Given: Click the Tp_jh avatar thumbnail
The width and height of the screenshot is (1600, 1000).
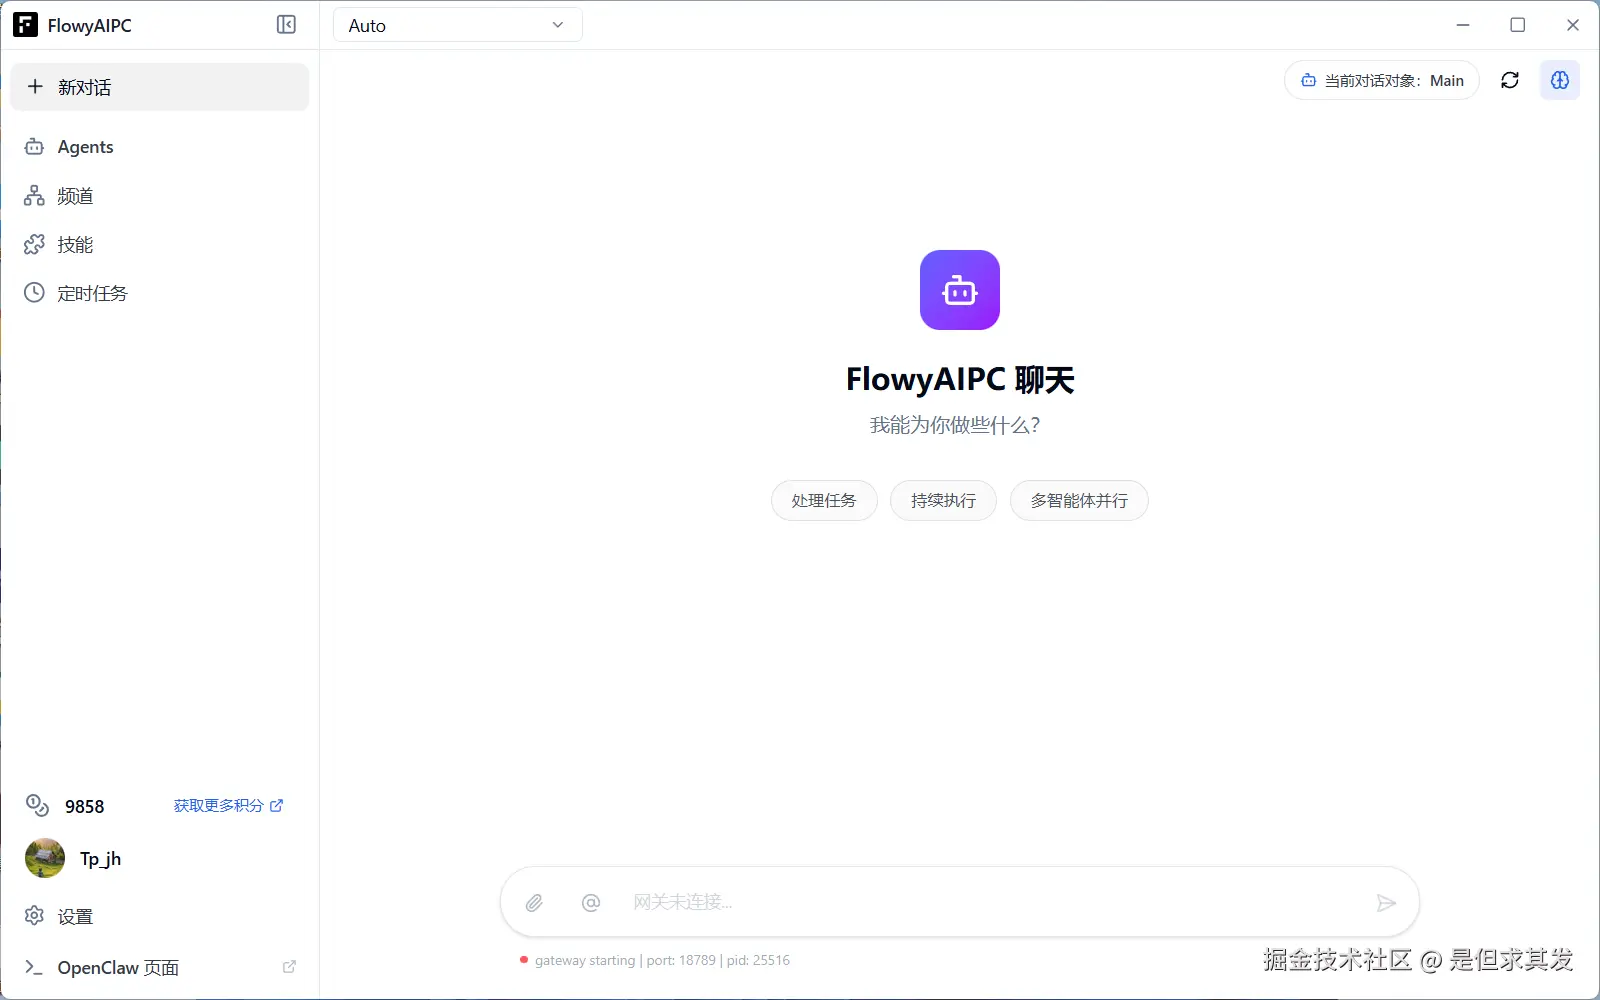Looking at the screenshot, I should (44, 858).
